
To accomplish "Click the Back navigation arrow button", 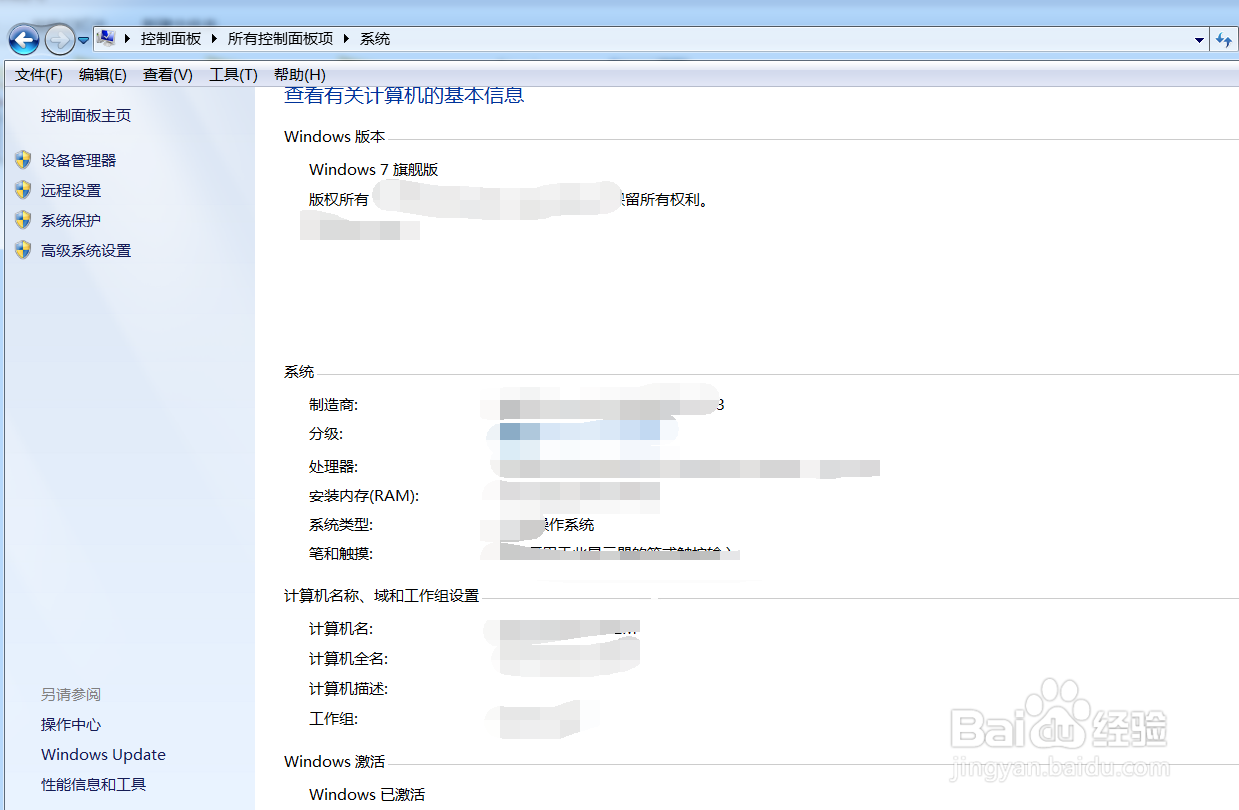I will coord(24,40).
